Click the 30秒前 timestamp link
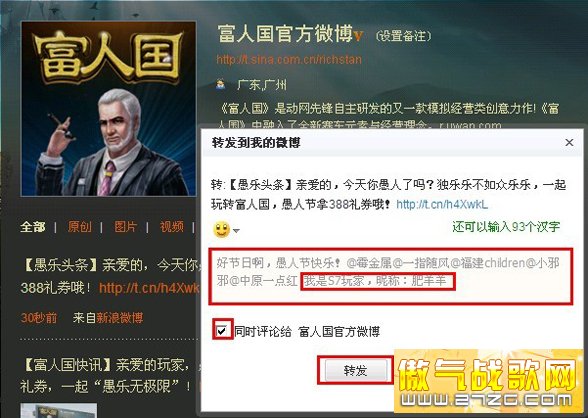 pyautogui.click(x=39, y=318)
